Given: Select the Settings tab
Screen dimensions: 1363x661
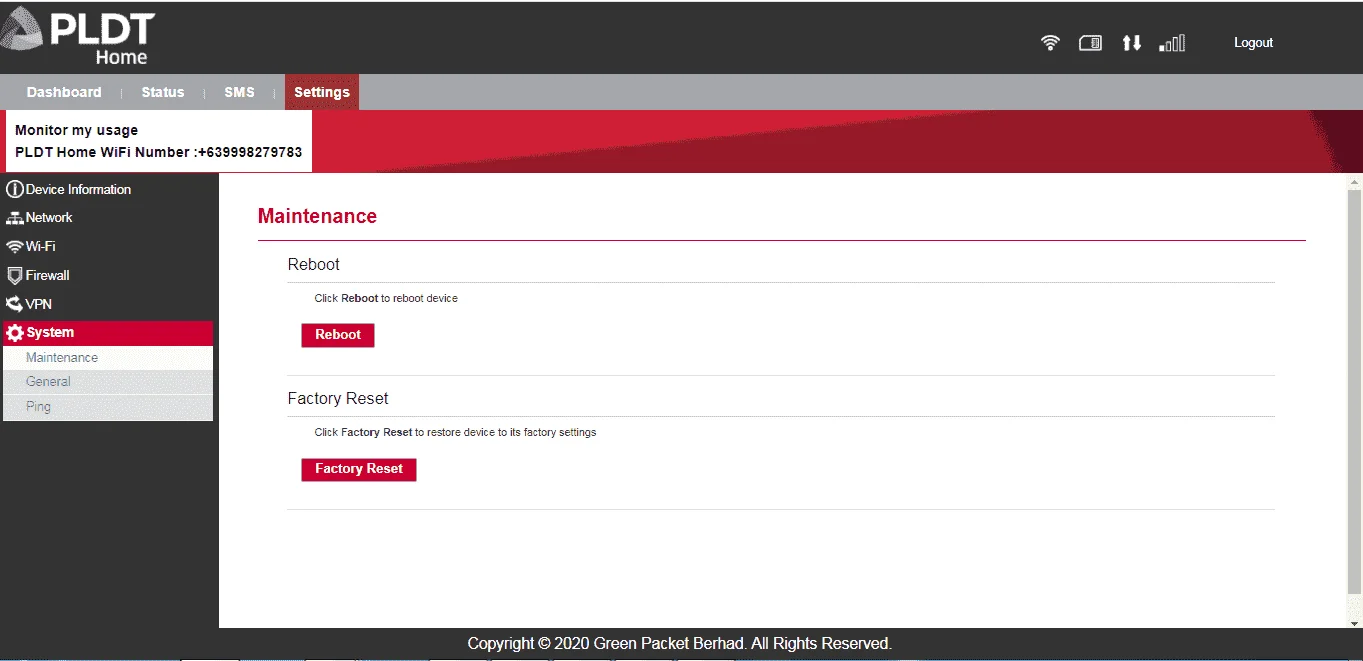Looking at the screenshot, I should (x=322, y=92).
